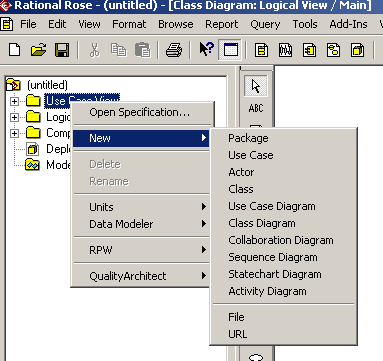Click the Copy toolbar icon
The width and height of the screenshot is (383, 361).
[x=118, y=50]
